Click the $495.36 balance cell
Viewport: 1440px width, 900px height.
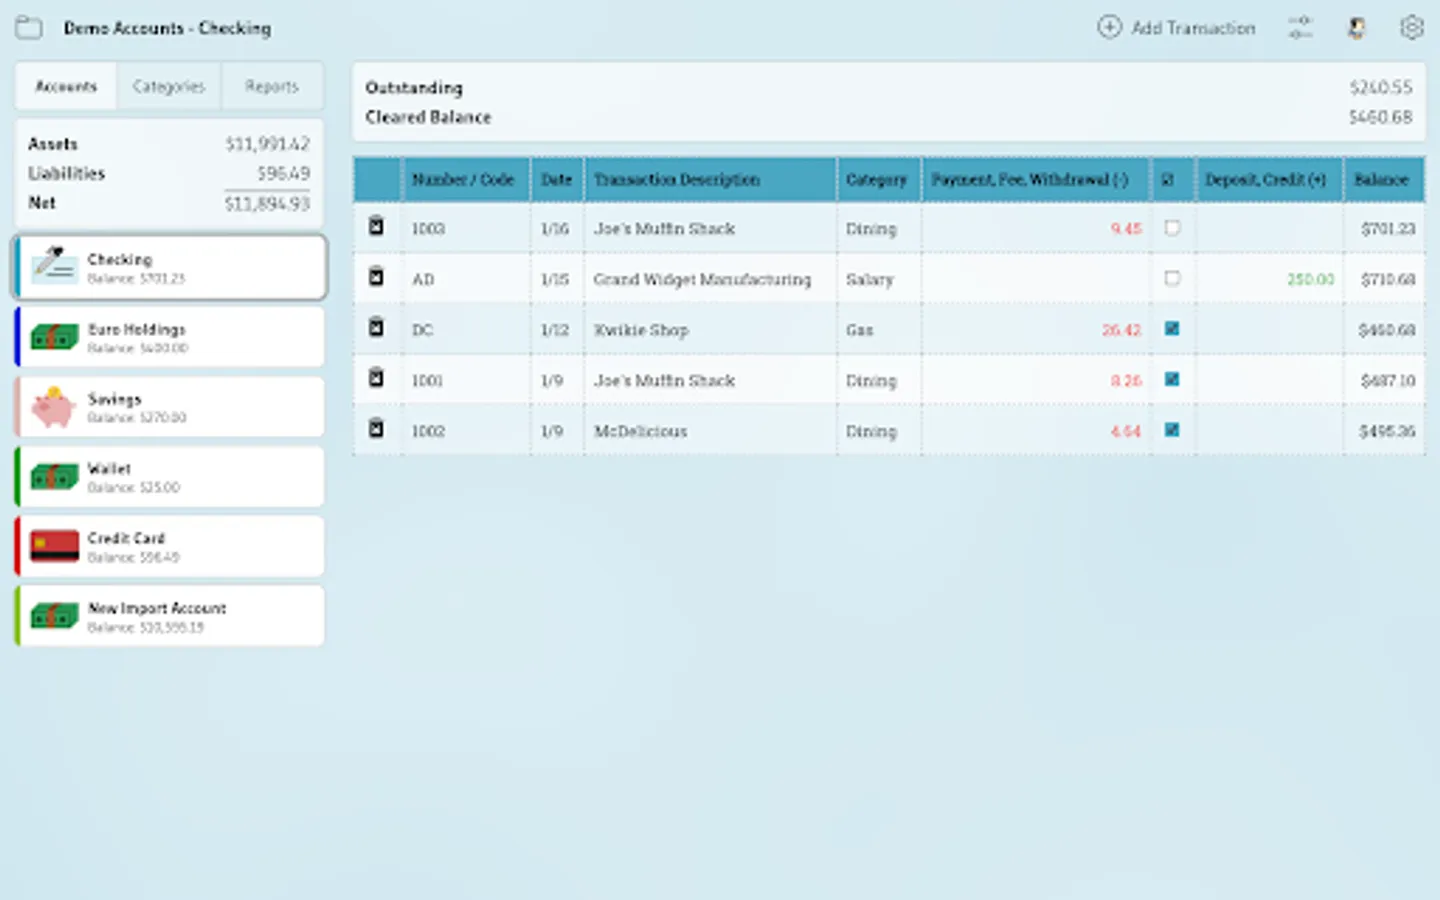click(x=1384, y=431)
